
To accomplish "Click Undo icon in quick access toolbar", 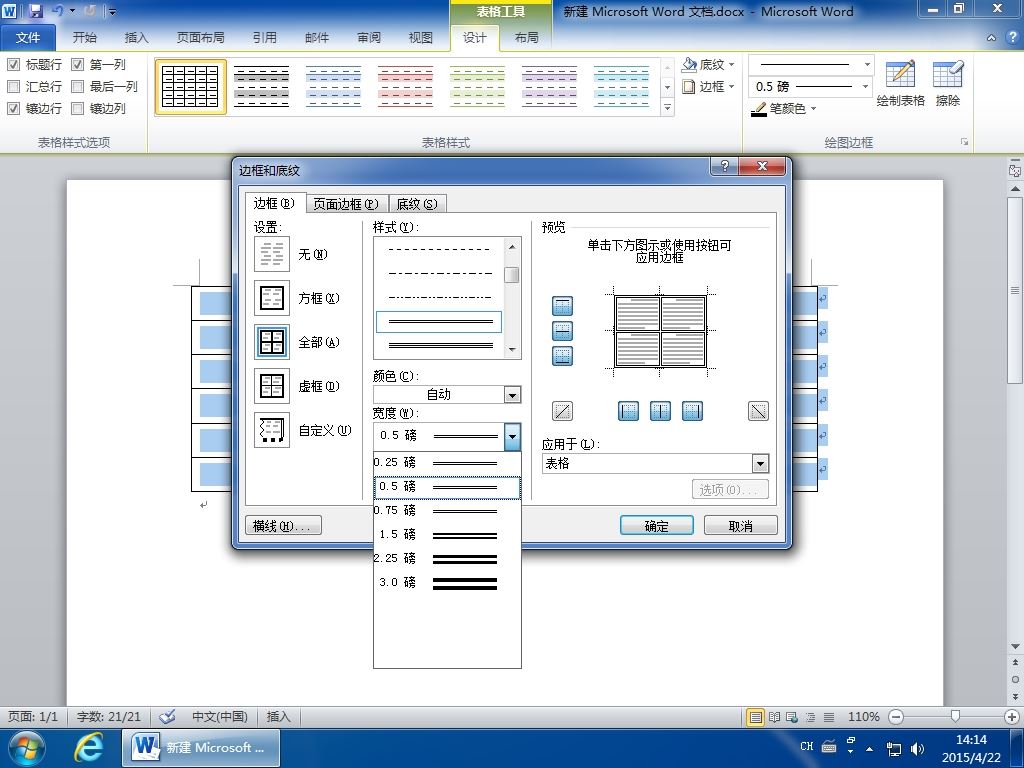I will tap(57, 11).
